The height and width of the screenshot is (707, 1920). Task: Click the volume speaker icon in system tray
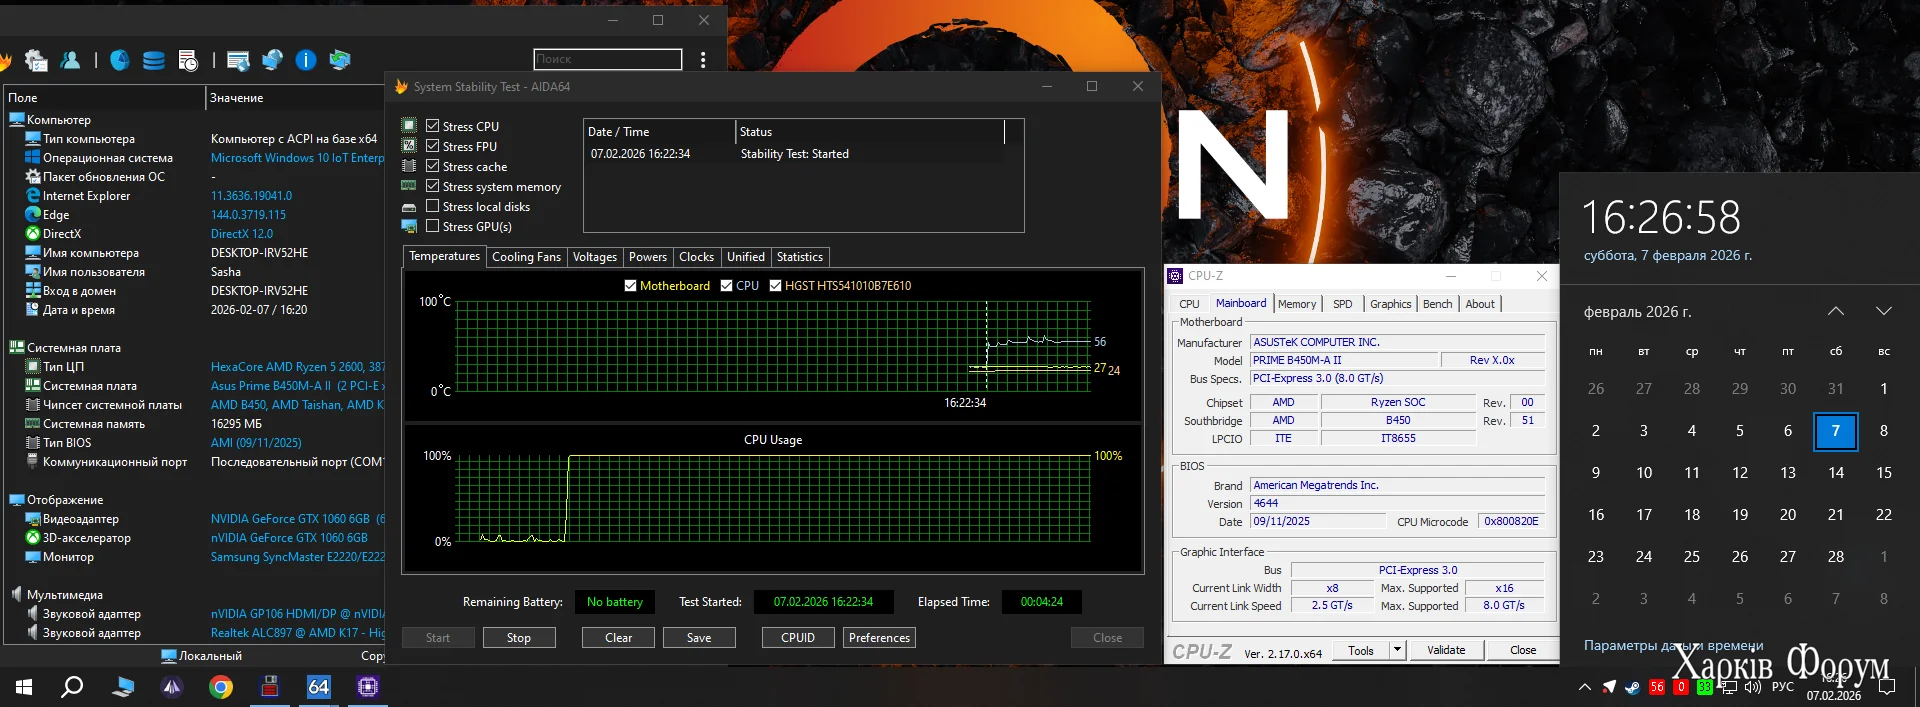point(1752,687)
